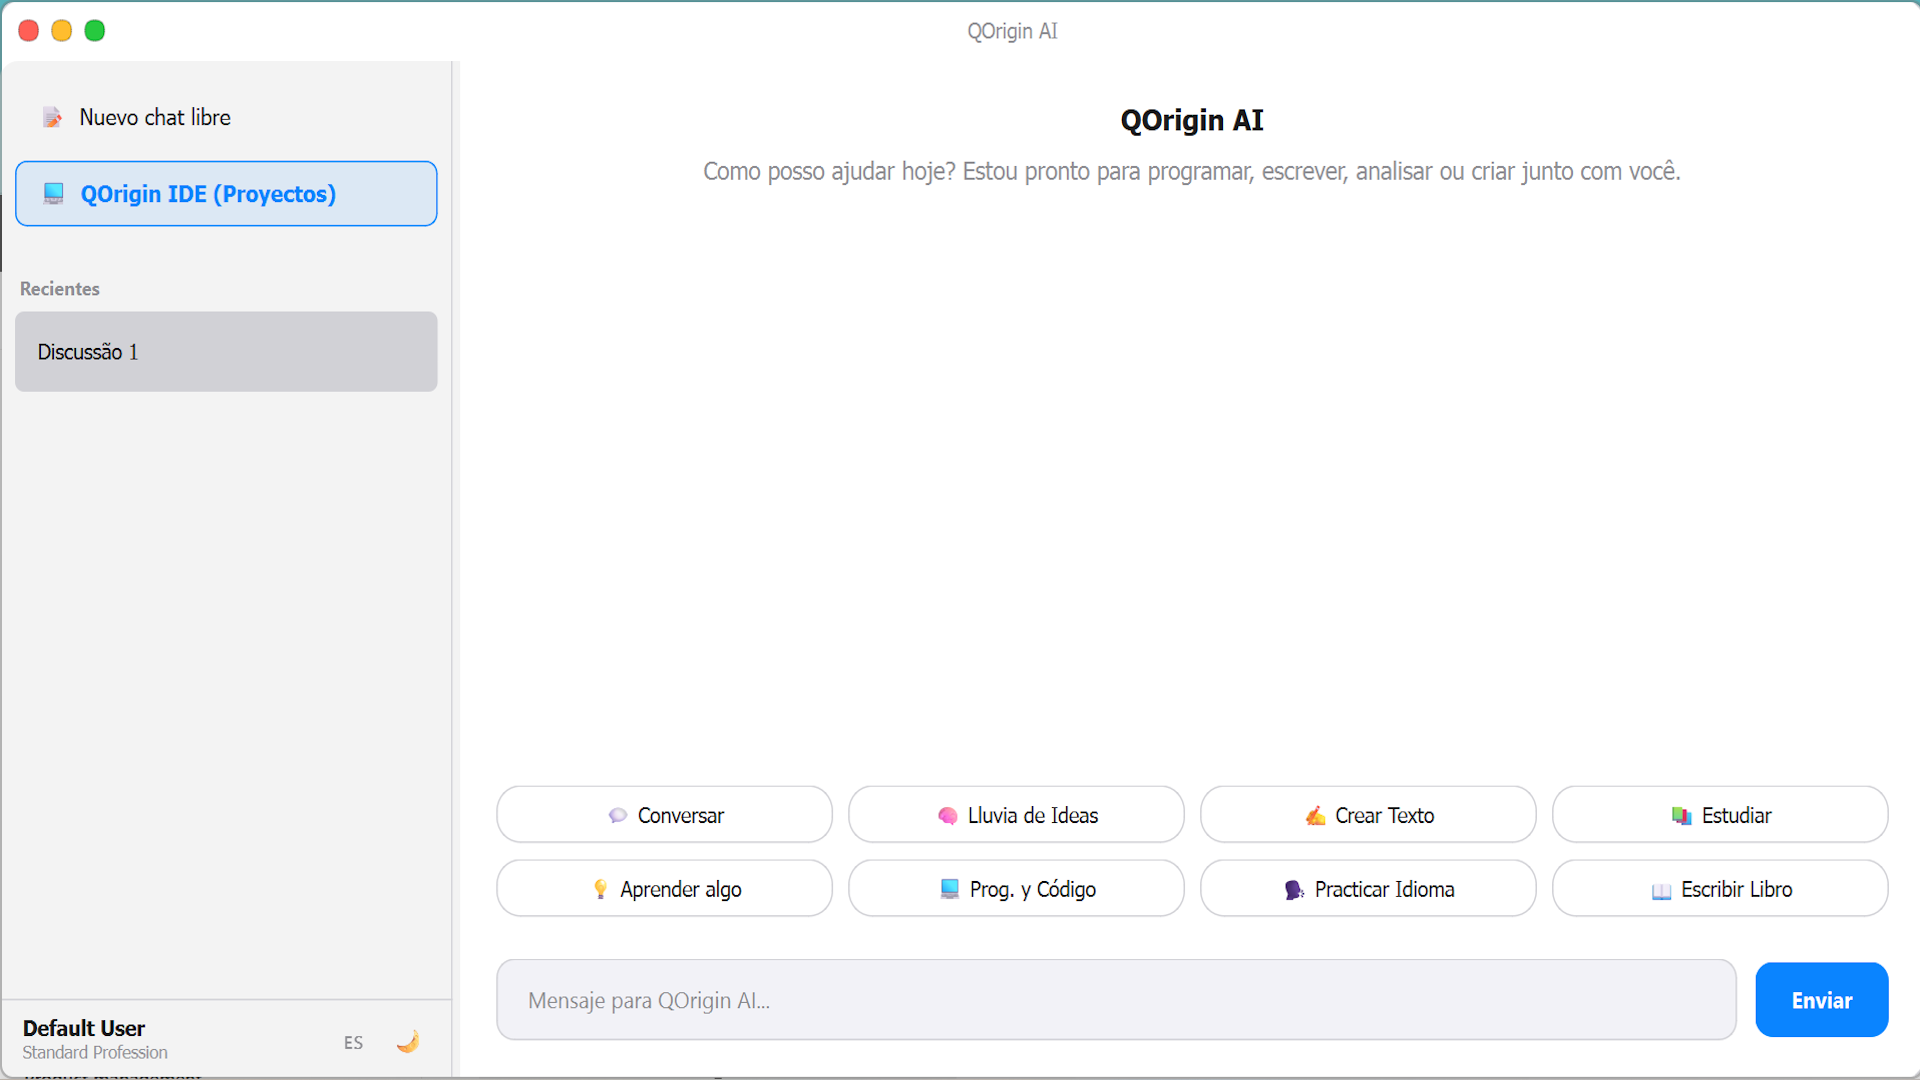Select Crear Texto option
The width and height of the screenshot is (1920, 1080).
(x=1368, y=815)
